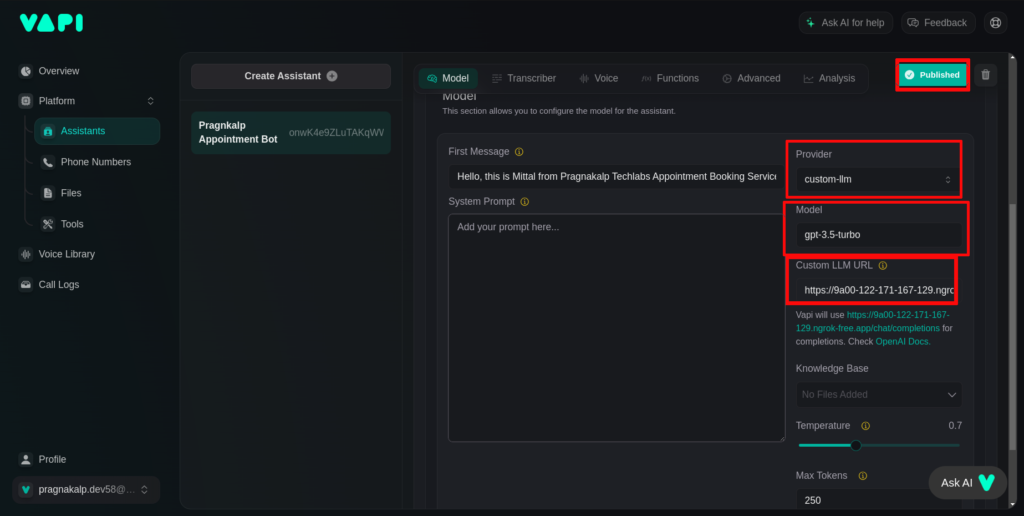Open the Knowledge Base files dropdown

(878, 395)
